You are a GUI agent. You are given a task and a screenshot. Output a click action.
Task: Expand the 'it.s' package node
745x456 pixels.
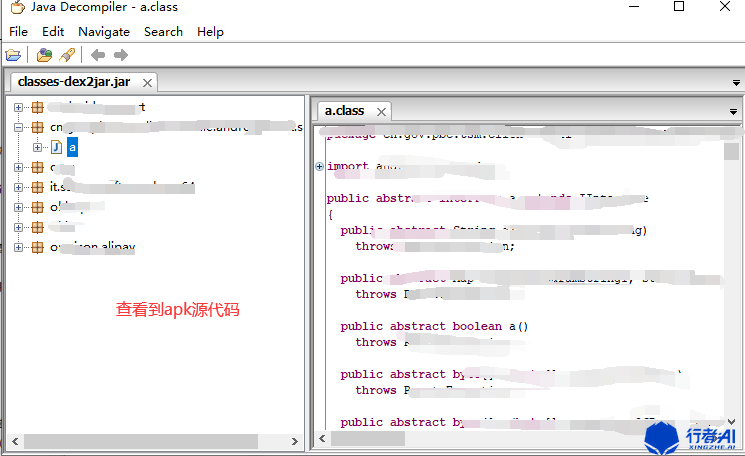(x=18, y=187)
